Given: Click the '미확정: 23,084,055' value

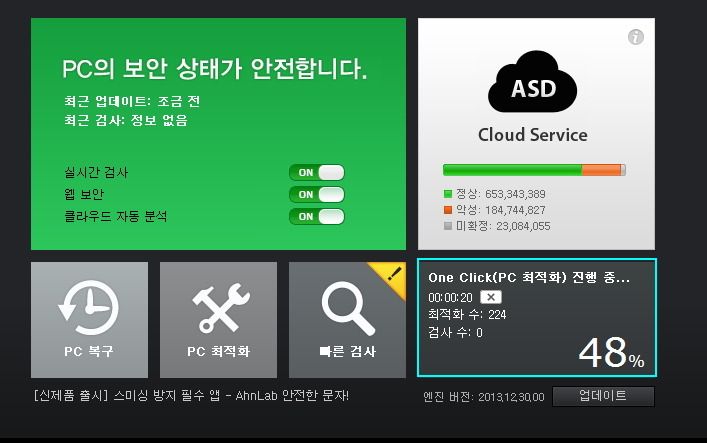Looking at the screenshot, I should [503, 226].
